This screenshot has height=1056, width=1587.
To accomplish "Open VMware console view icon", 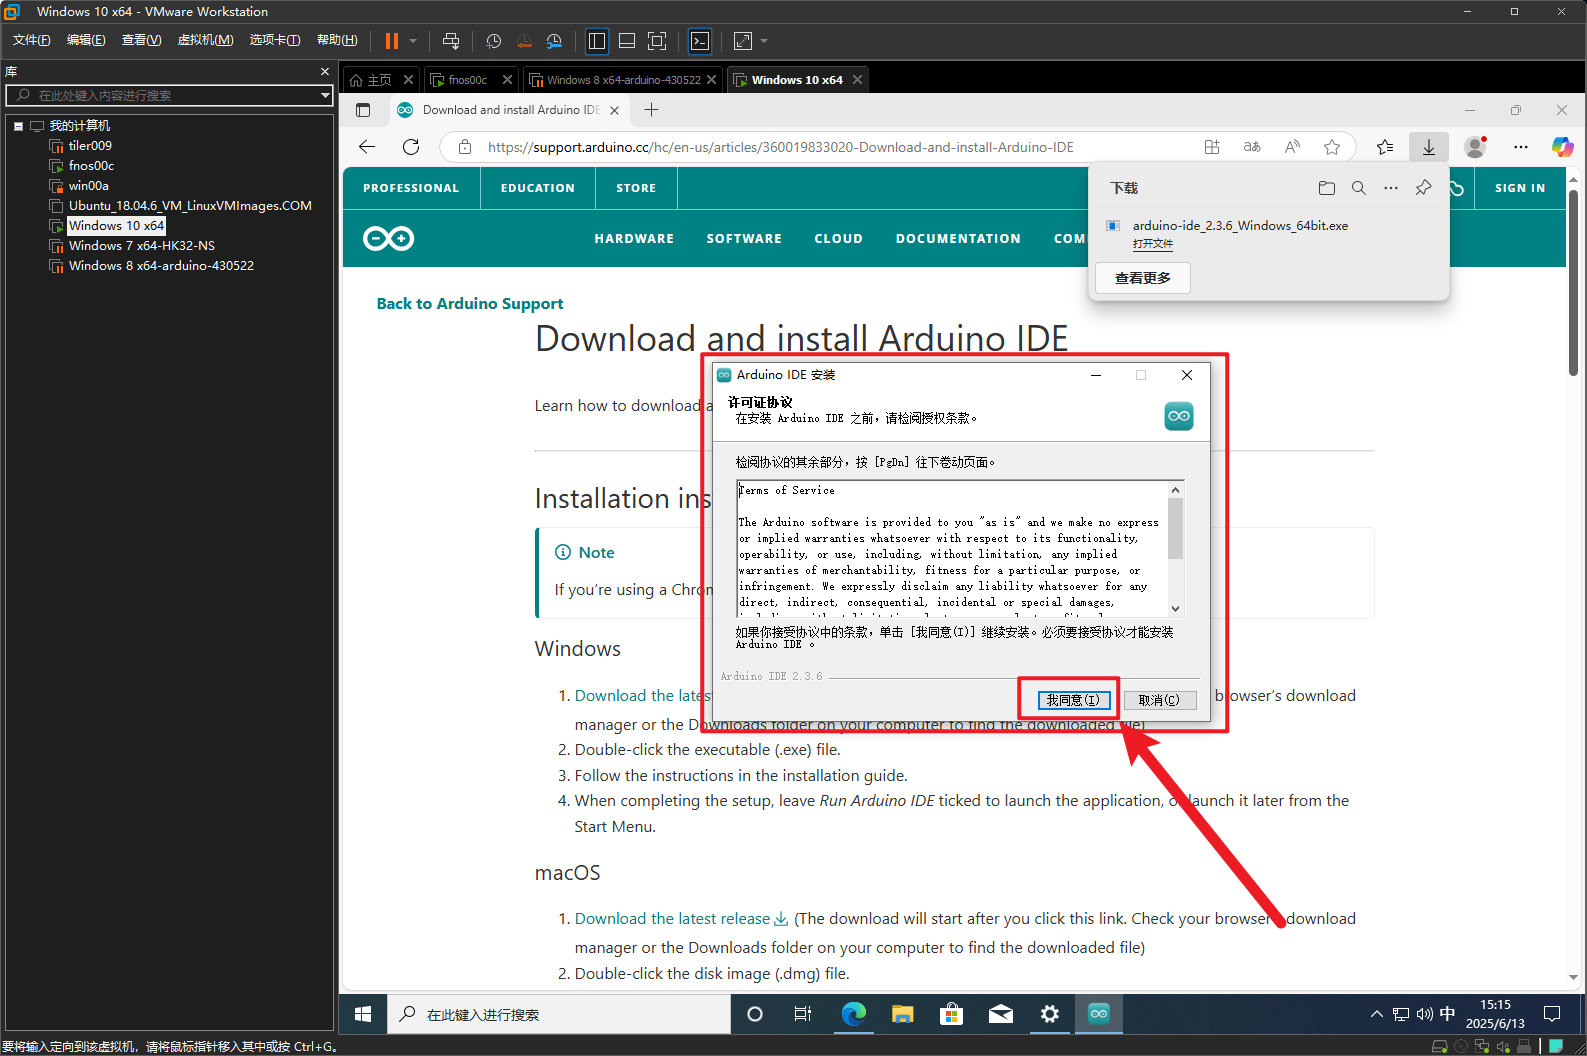I will click(700, 41).
